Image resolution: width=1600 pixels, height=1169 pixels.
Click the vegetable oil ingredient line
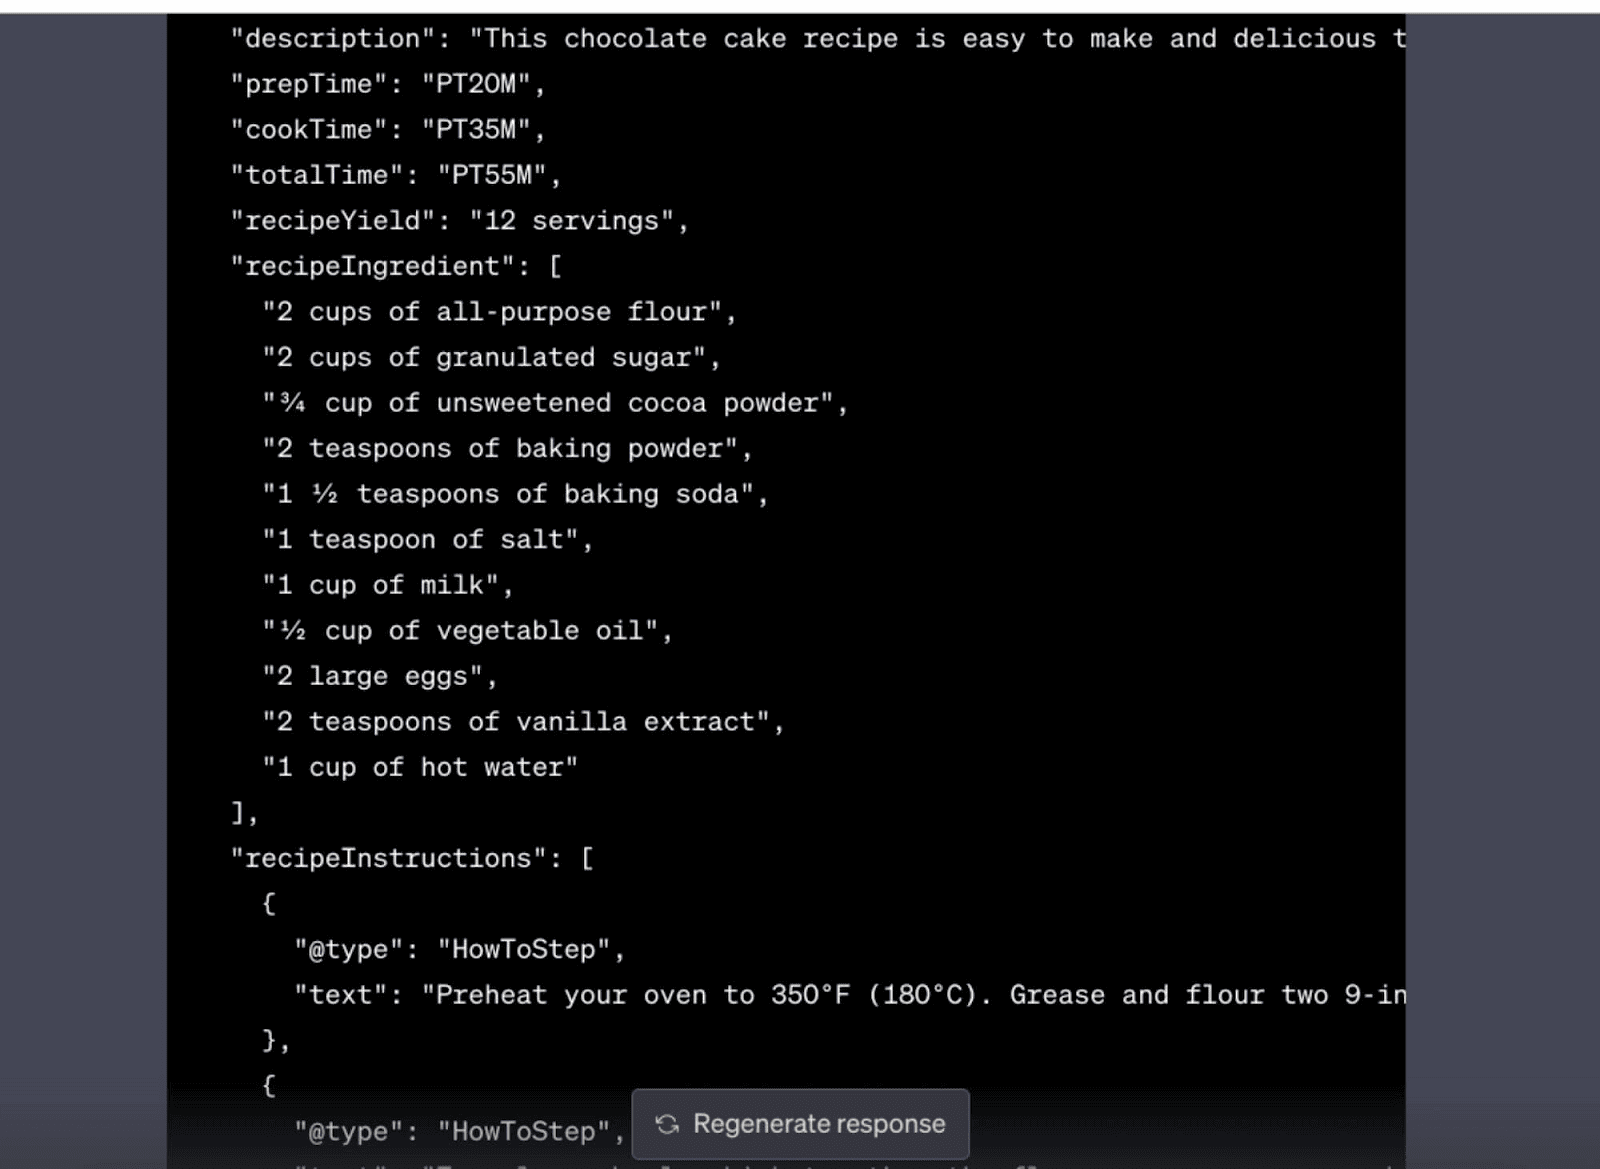click(467, 631)
